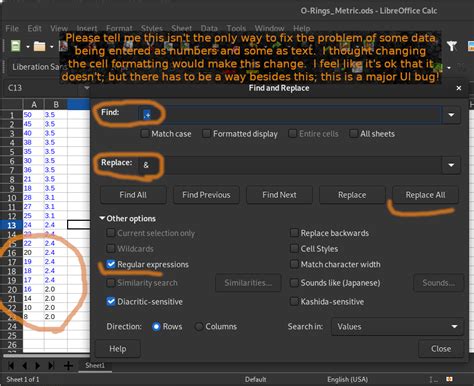The height and width of the screenshot is (386, 474).
Task: Open the New document dropdown arrow
Action: pyautogui.click(x=28, y=46)
